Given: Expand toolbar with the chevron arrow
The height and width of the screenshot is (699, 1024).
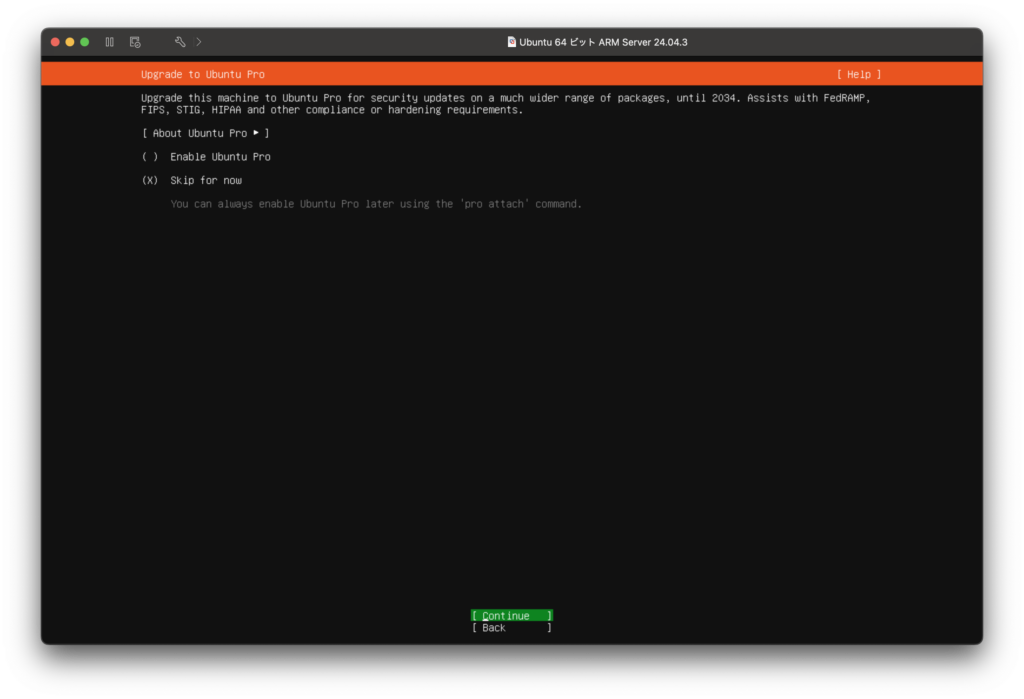Looking at the screenshot, I should point(199,42).
